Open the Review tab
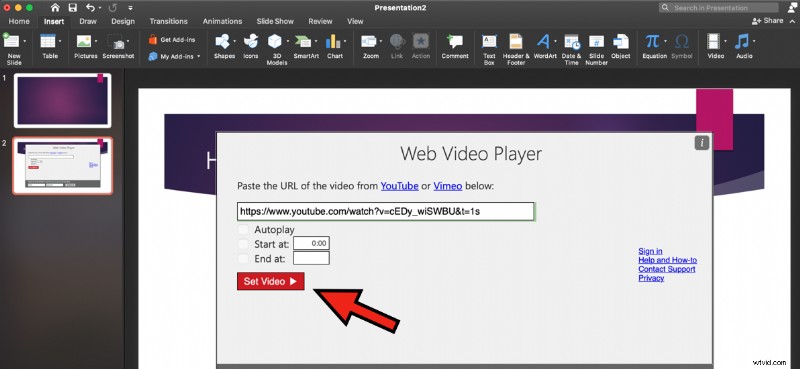This screenshot has width=800, height=369. (320, 21)
